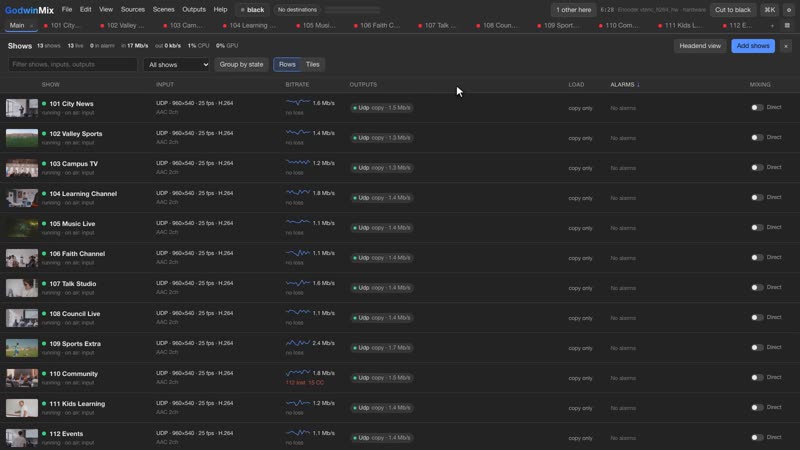Toggle mixing switch for 103 Campus TV
The height and width of the screenshot is (450, 800).
pyautogui.click(x=757, y=167)
